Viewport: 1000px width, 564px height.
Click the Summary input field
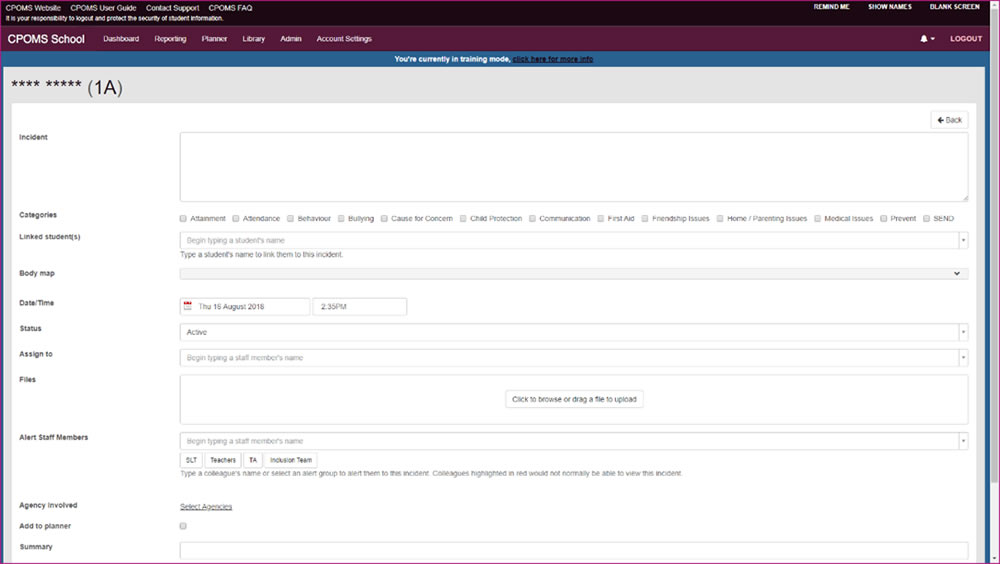tap(574, 551)
